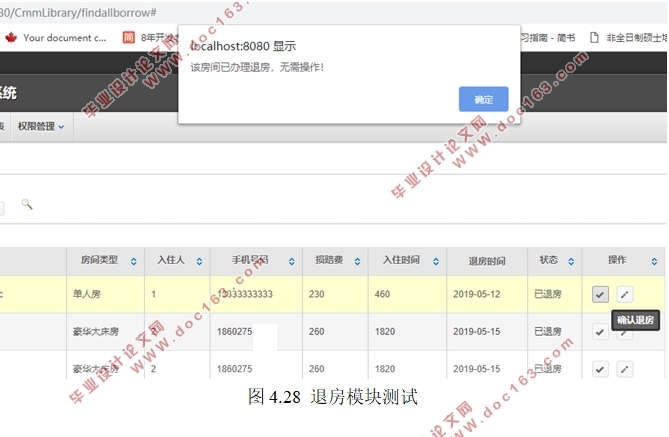Confirm checkout checkmark for first 豪华大床房 row
This screenshot has width=669, height=437.
point(600,332)
